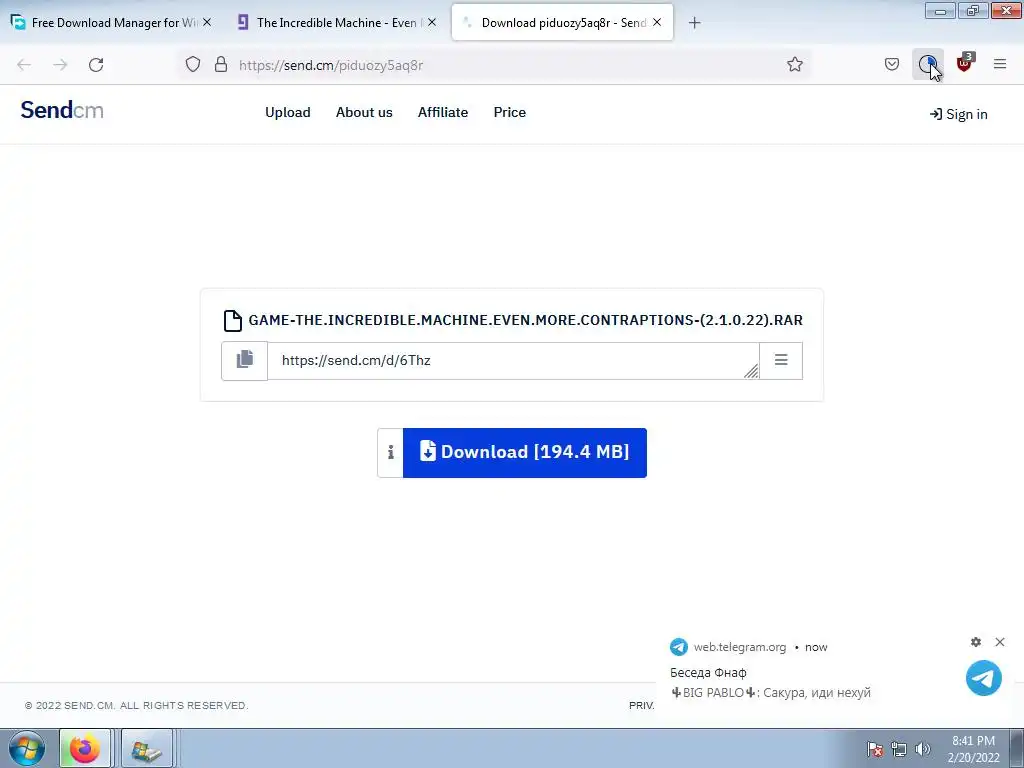1024x768 pixels.
Task: Copy the share link with copy icon
Action: tap(244, 360)
